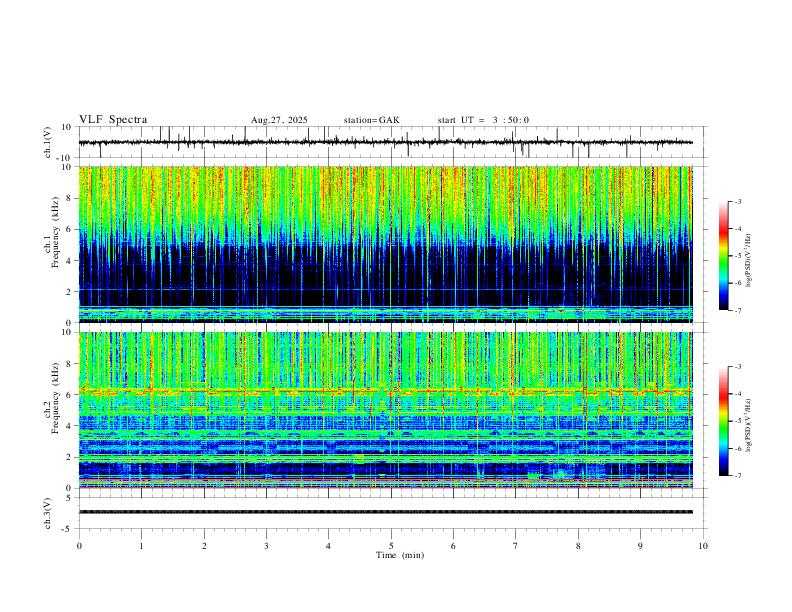Click the ch.3 flat waveform trace
This screenshot has height=612, width=792.
(386, 512)
